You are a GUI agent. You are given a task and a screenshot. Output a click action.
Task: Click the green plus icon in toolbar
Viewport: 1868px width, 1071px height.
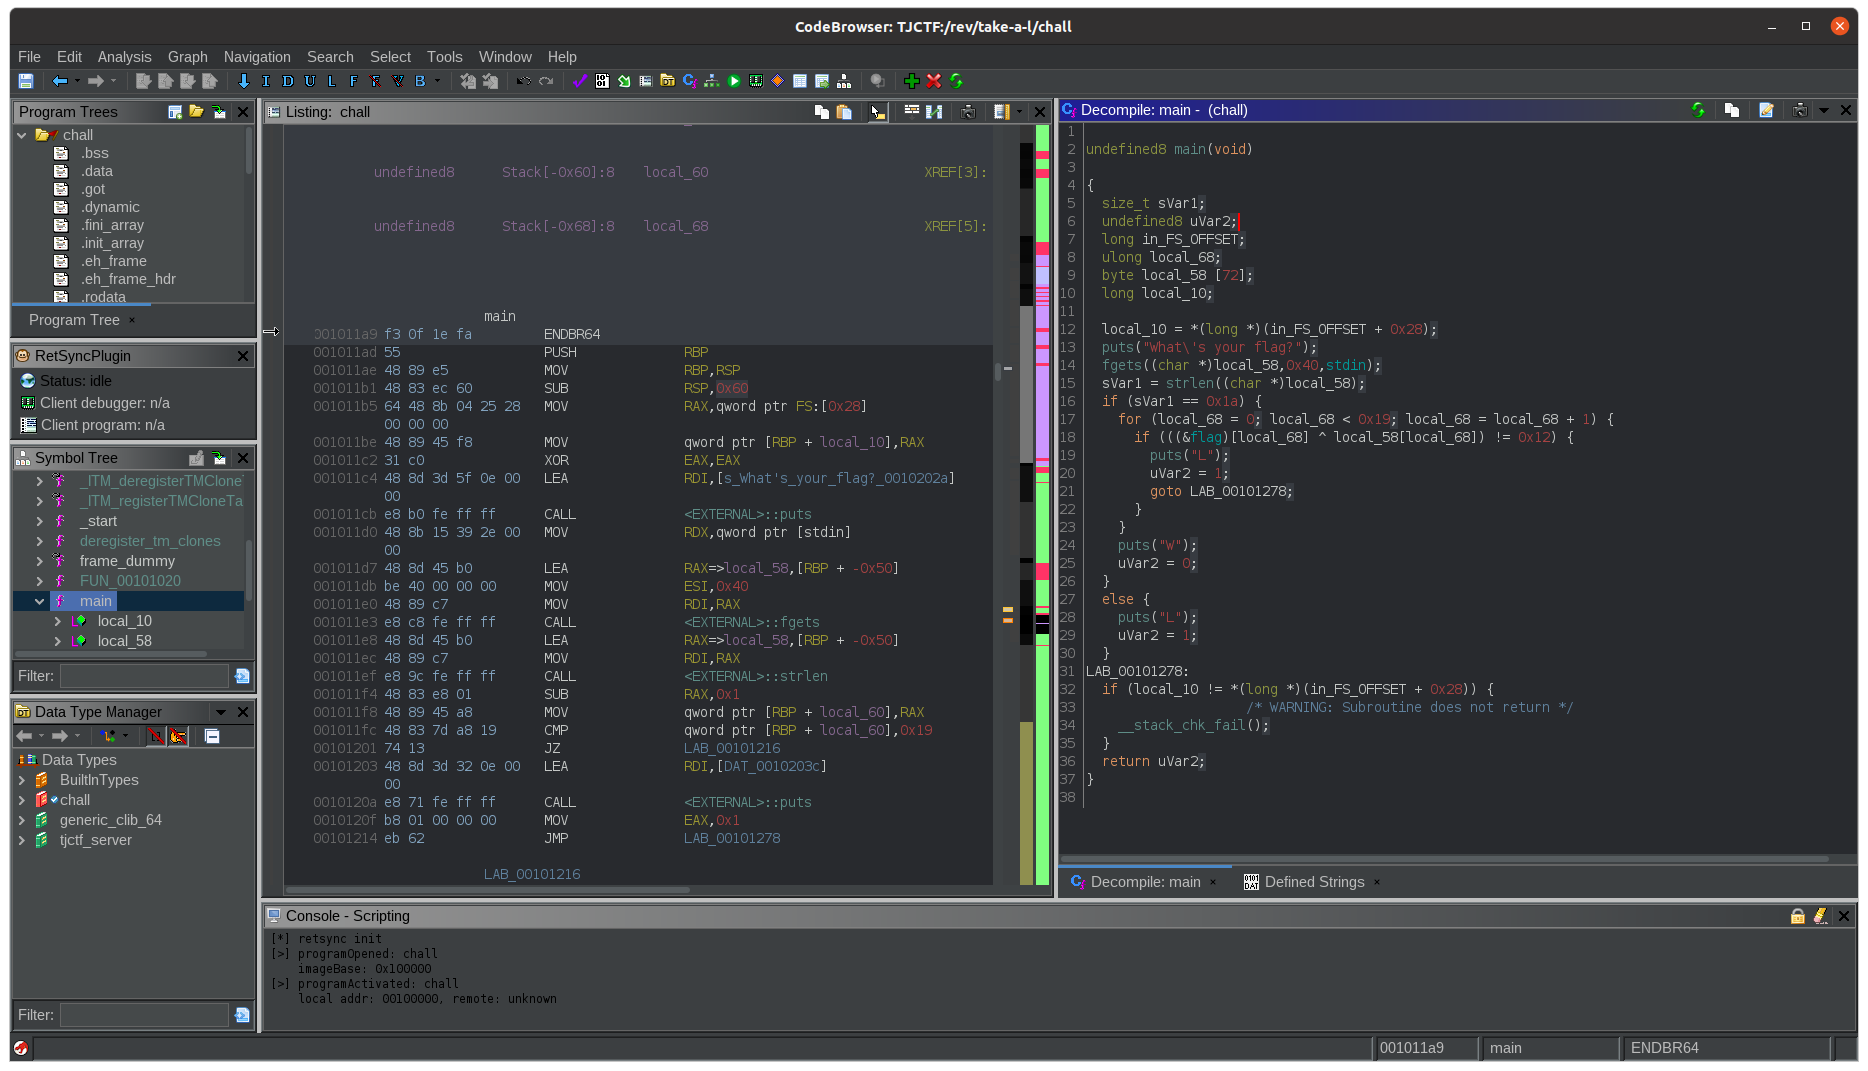[911, 81]
